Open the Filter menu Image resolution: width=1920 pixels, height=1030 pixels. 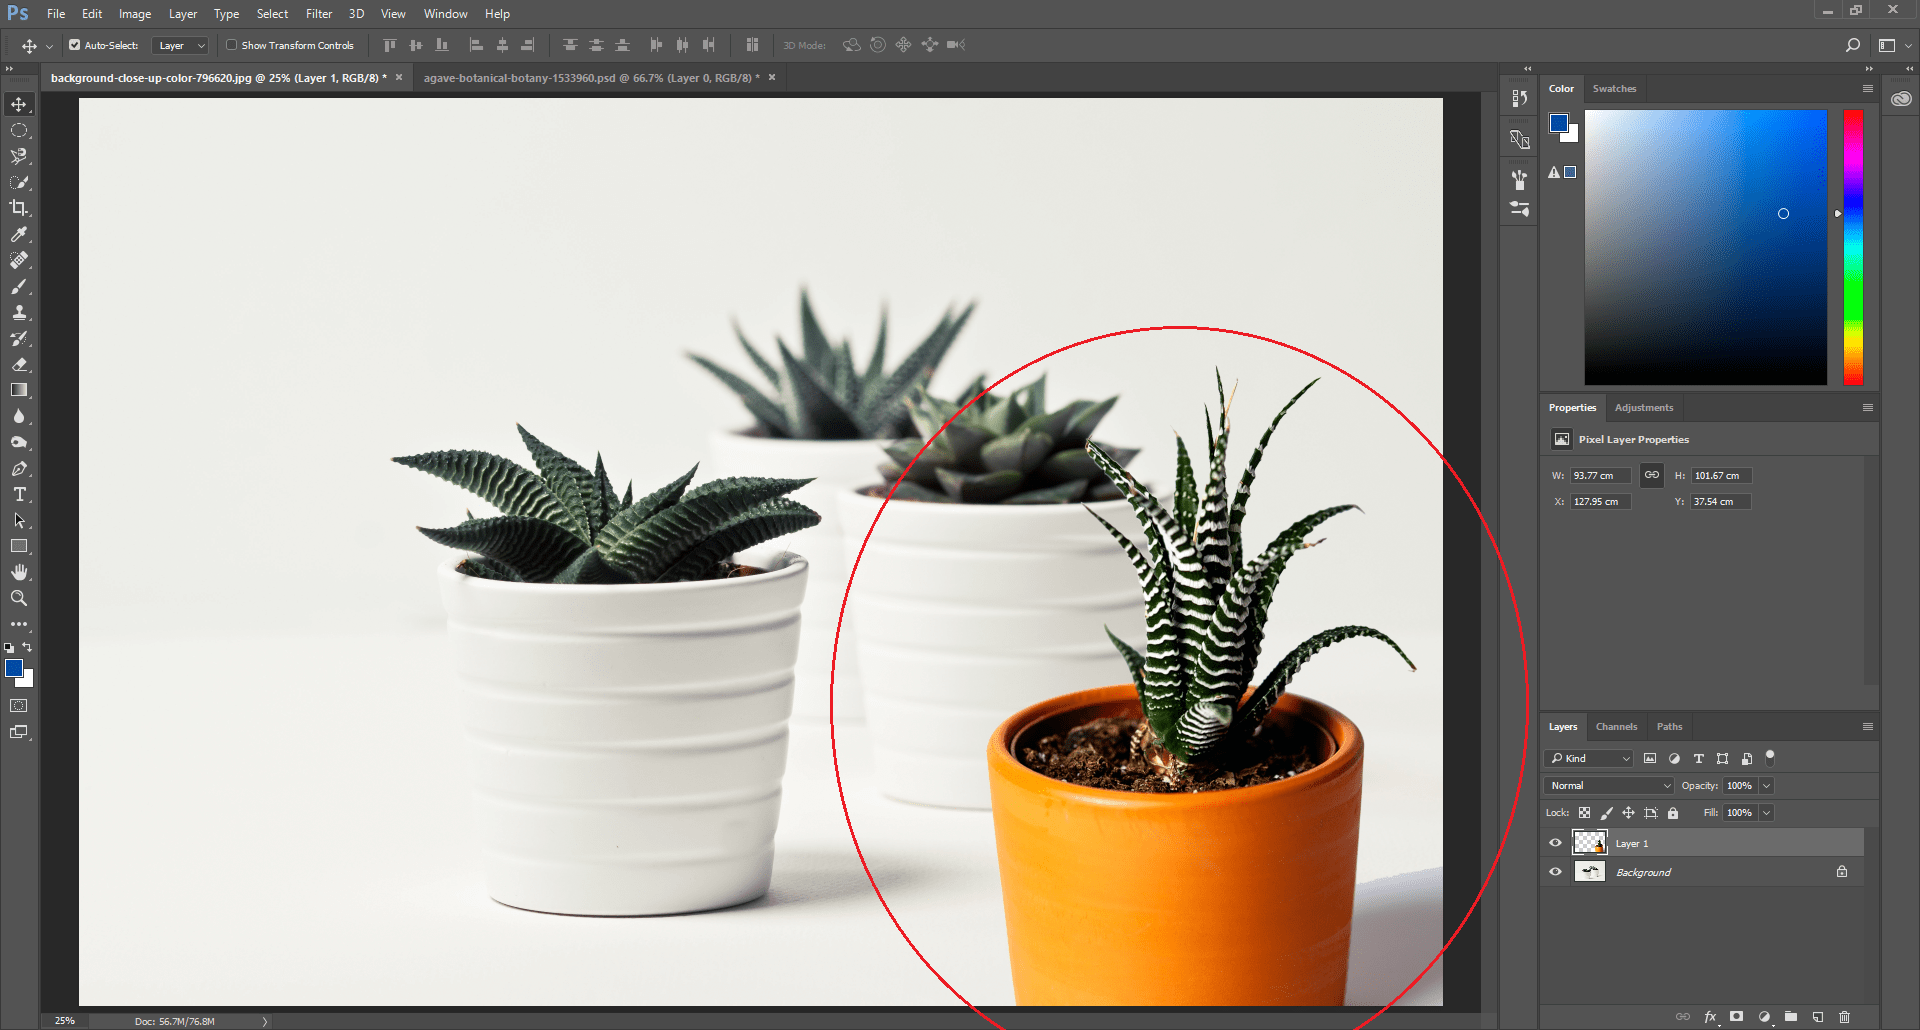(319, 14)
